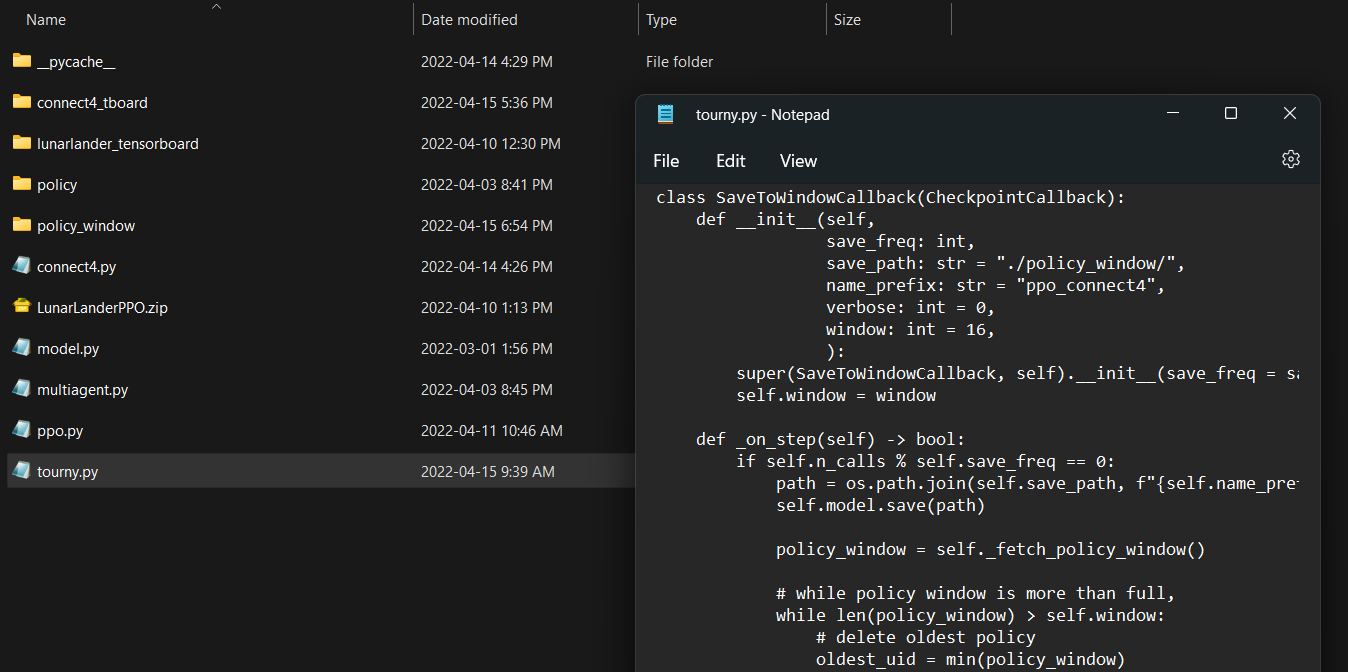Image resolution: width=1348 pixels, height=672 pixels.
Task: Select the tourny.py file name
Action: click(x=67, y=472)
